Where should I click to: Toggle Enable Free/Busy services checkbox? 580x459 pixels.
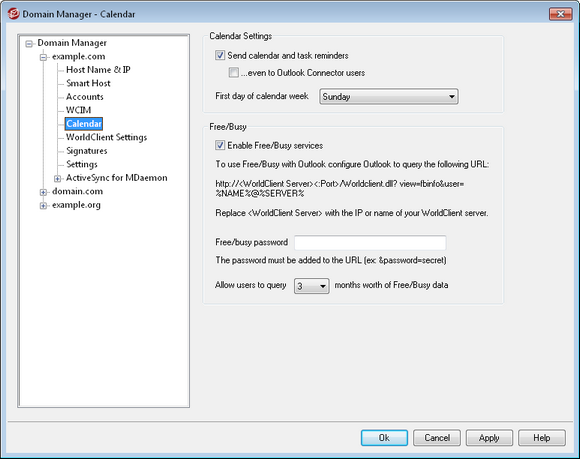coord(220,145)
